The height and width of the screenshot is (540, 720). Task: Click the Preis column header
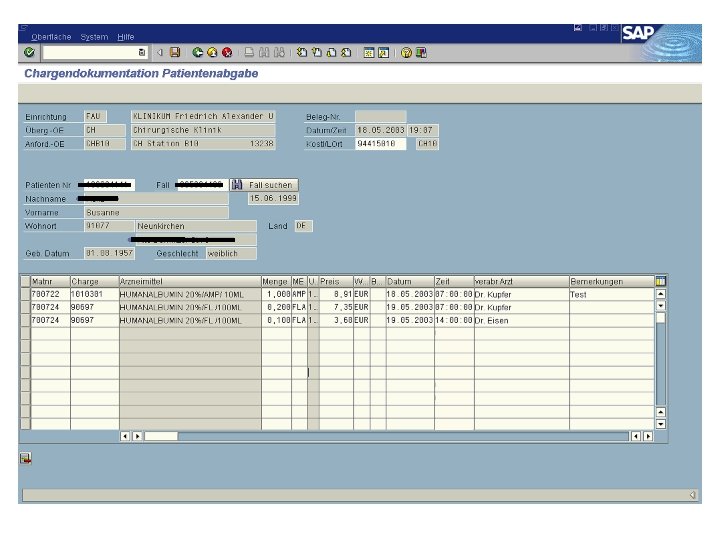(336, 281)
